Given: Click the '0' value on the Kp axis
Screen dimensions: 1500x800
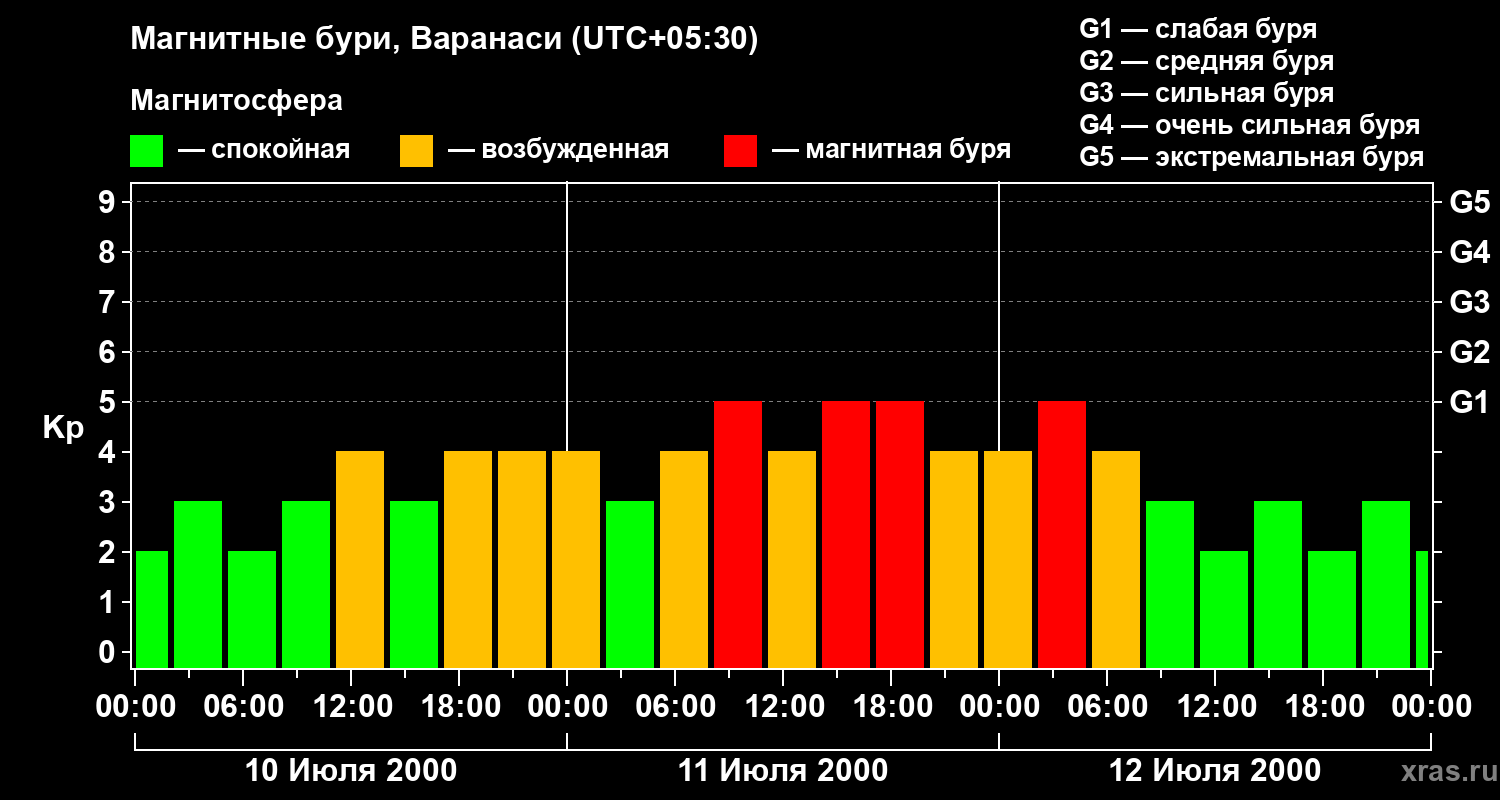Looking at the screenshot, I should pyautogui.click(x=109, y=652).
